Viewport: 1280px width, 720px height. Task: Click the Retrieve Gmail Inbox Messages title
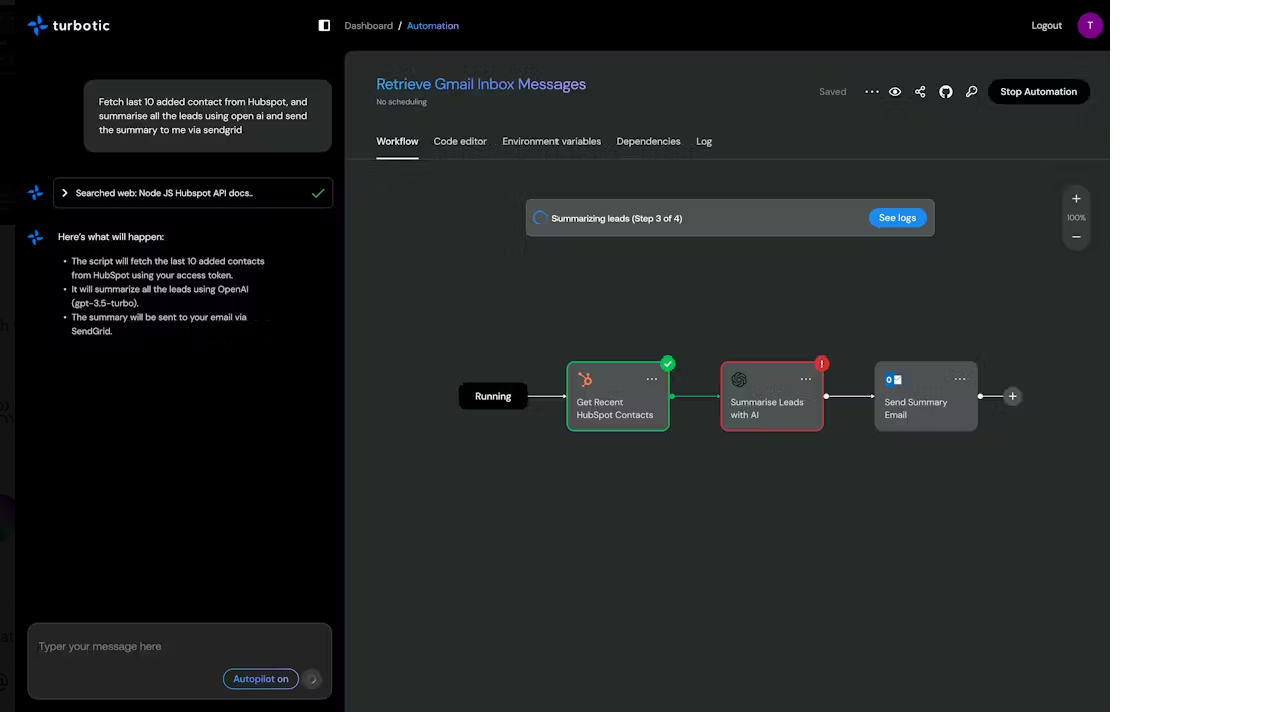point(481,84)
